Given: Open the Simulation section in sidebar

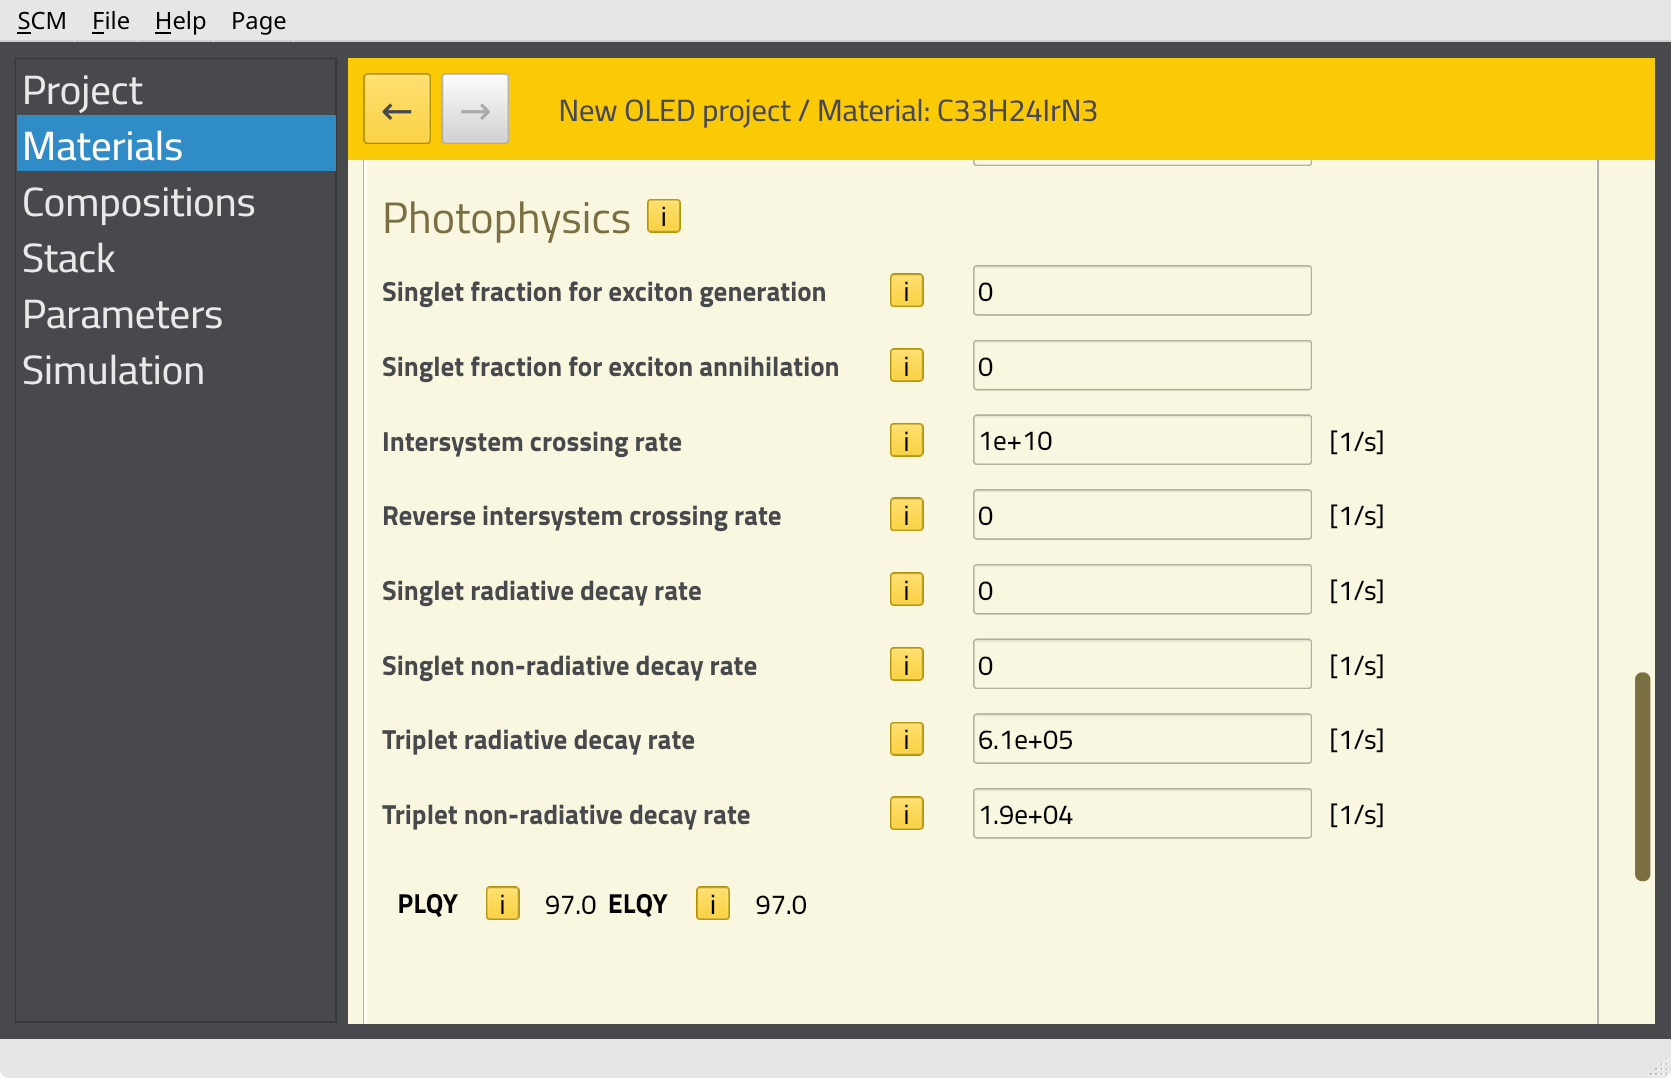Looking at the screenshot, I should [x=113, y=371].
